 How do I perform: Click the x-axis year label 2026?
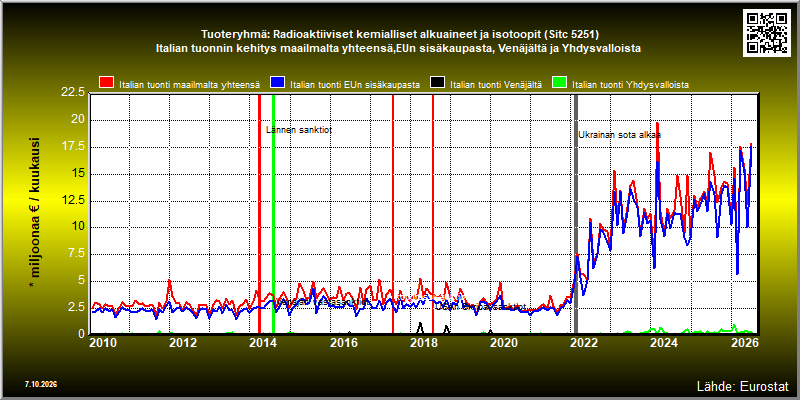click(x=743, y=342)
